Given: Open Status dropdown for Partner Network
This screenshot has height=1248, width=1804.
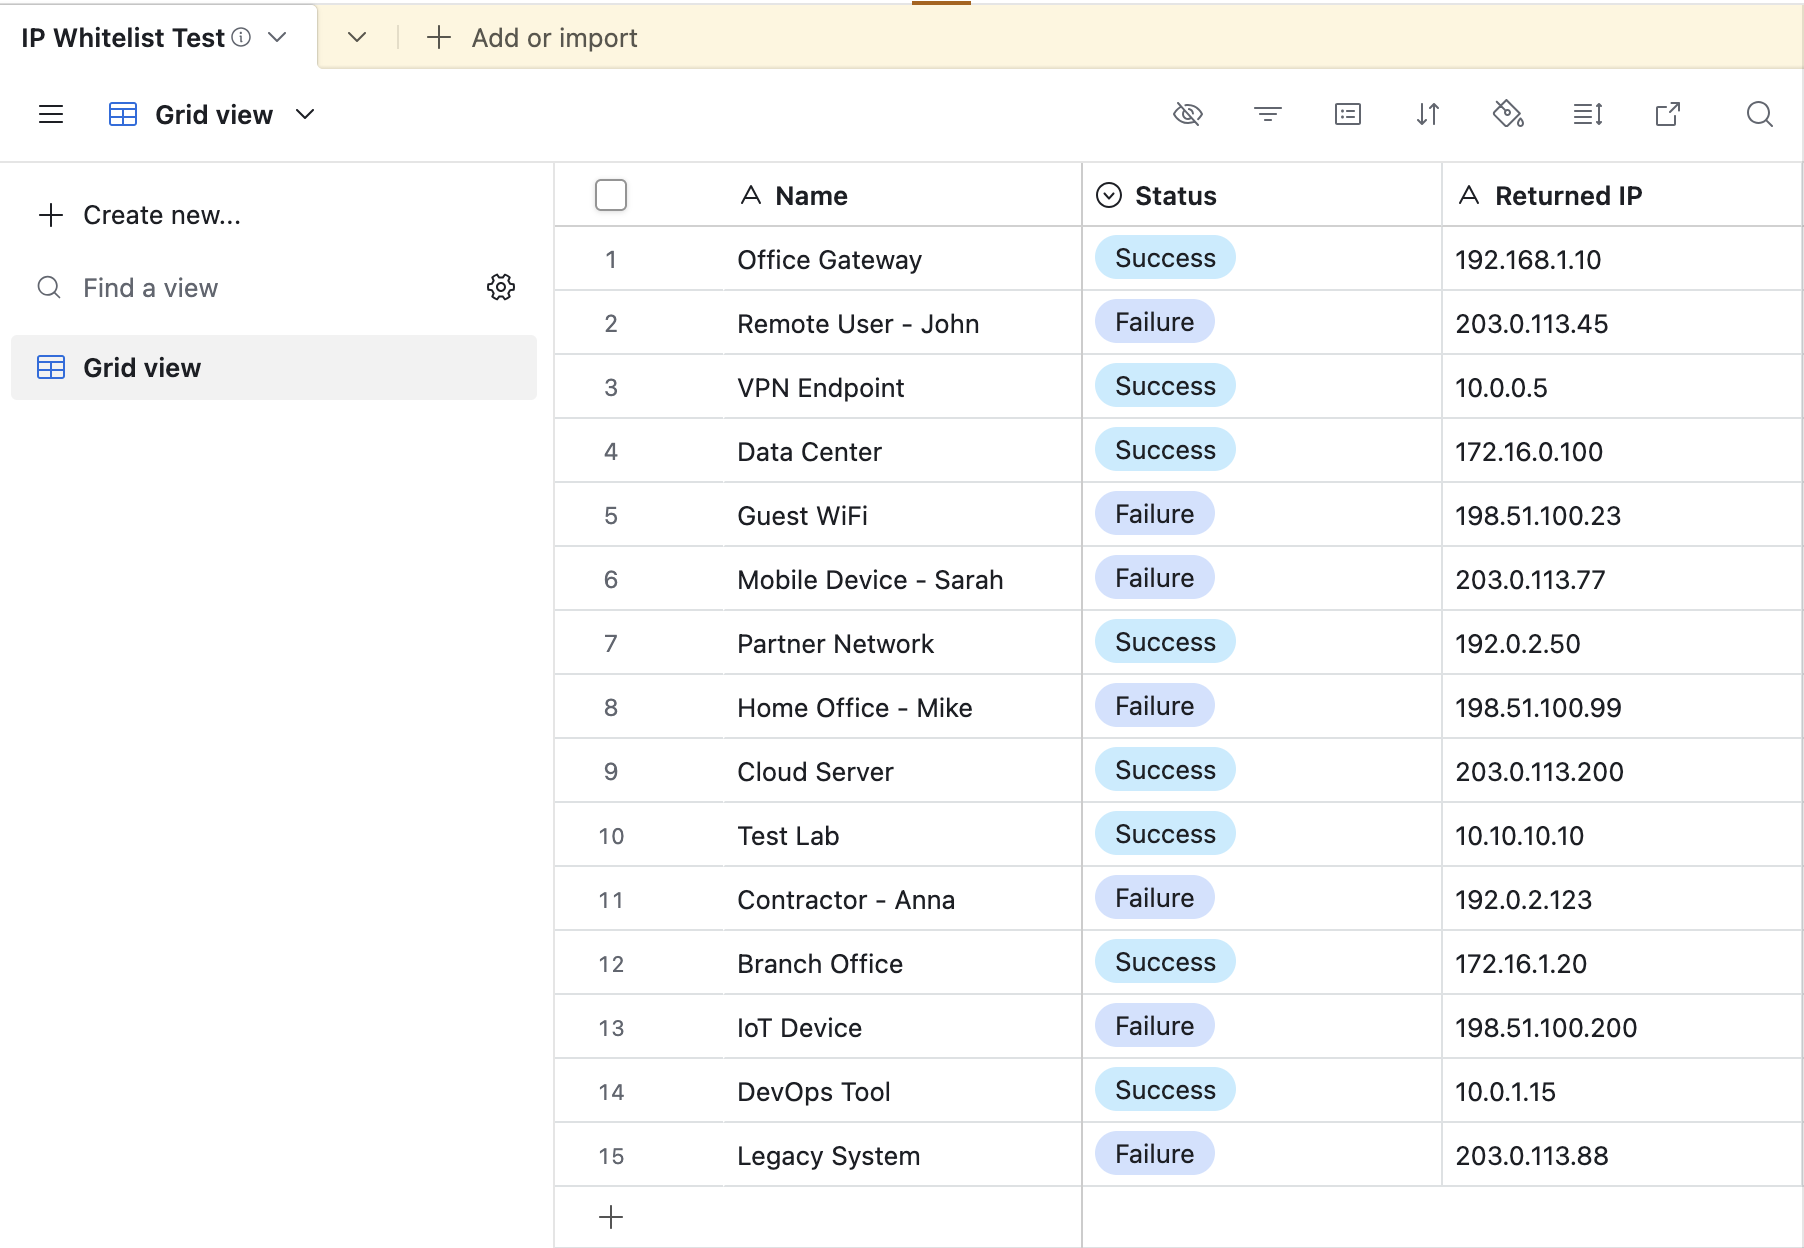Looking at the screenshot, I should [x=1262, y=642].
